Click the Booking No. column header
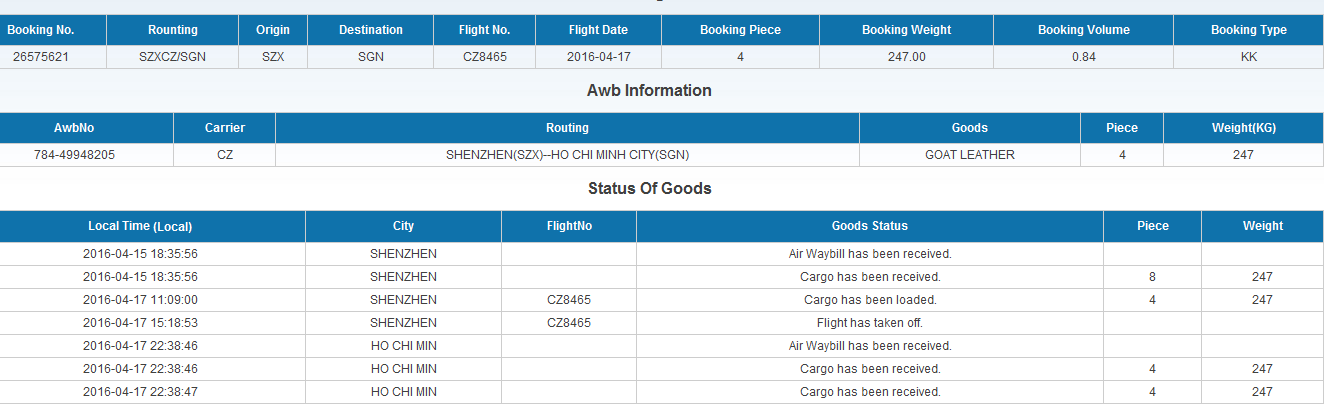1324x407 pixels. point(41,30)
